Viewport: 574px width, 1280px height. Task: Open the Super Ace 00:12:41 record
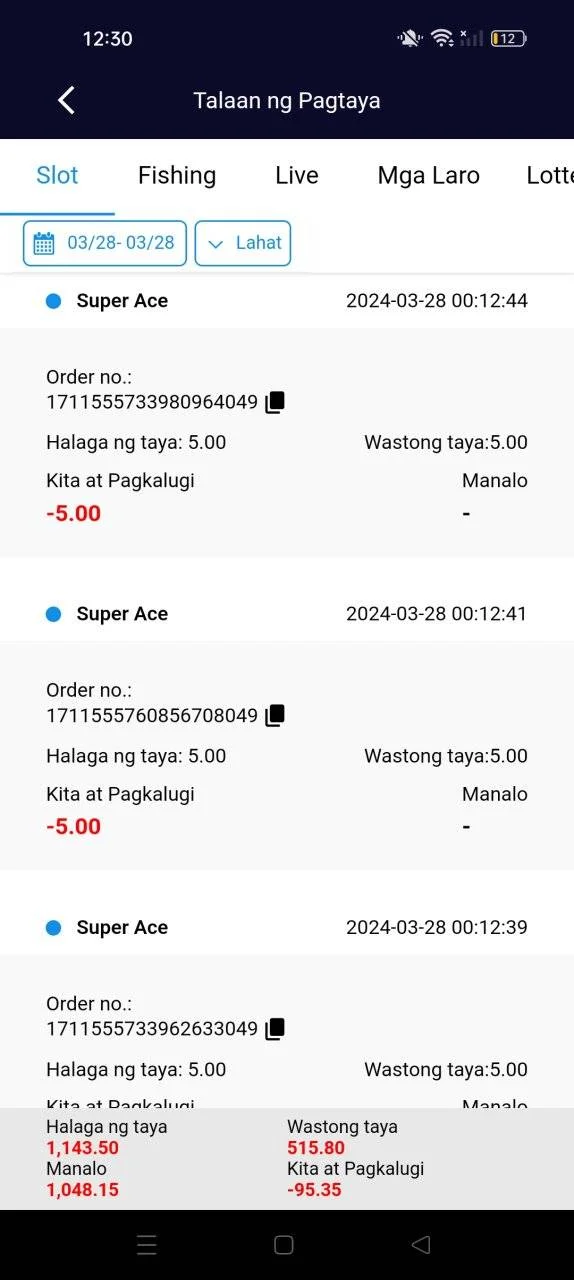tap(287, 614)
